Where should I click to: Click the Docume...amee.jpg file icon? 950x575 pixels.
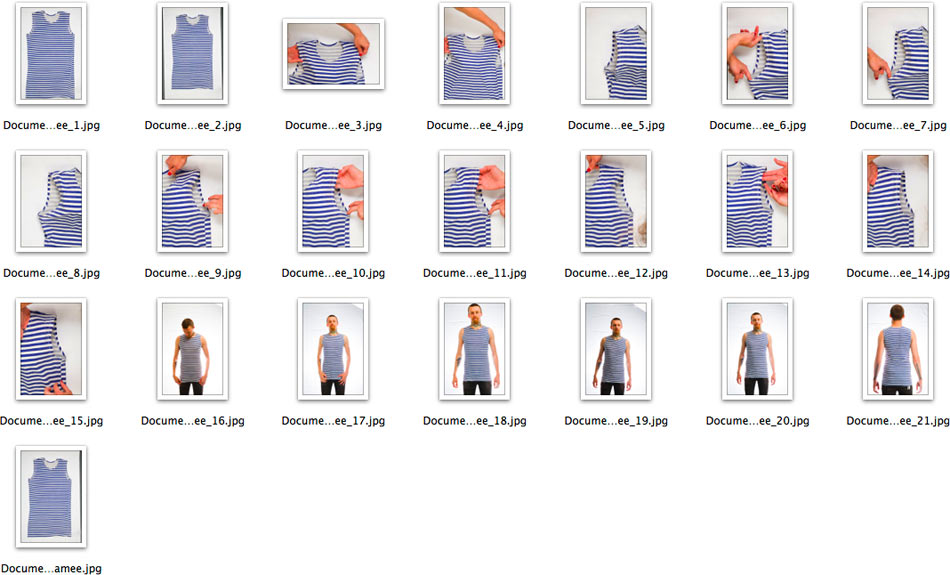click(51, 496)
